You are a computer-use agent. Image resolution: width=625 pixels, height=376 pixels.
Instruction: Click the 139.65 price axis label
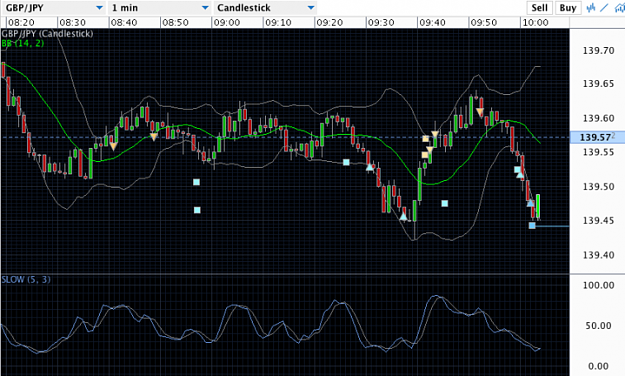[x=598, y=84]
